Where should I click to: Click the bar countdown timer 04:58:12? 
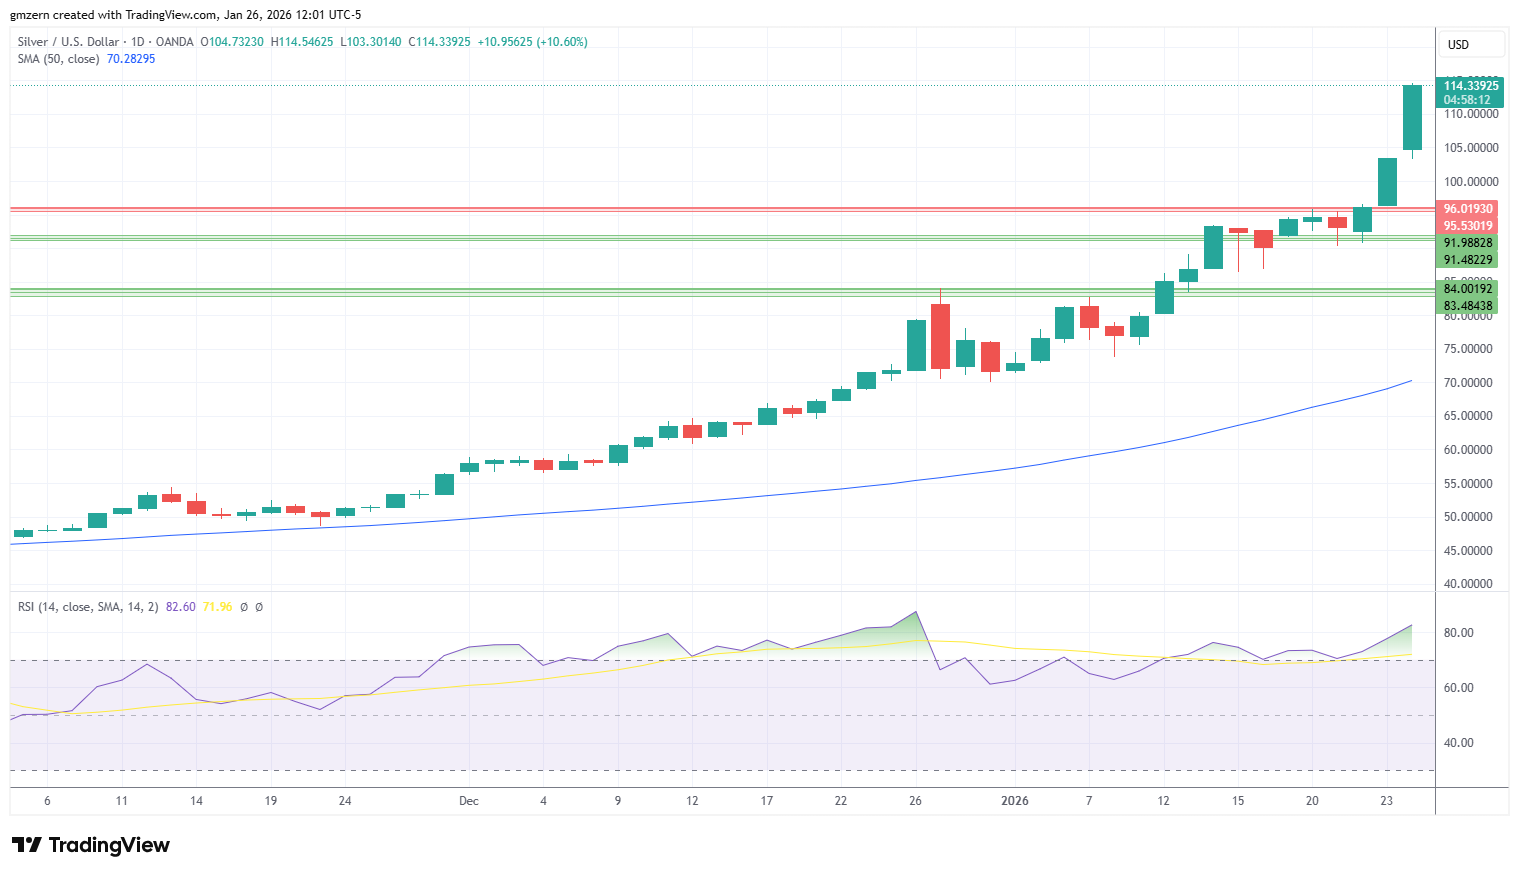click(x=1467, y=100)
